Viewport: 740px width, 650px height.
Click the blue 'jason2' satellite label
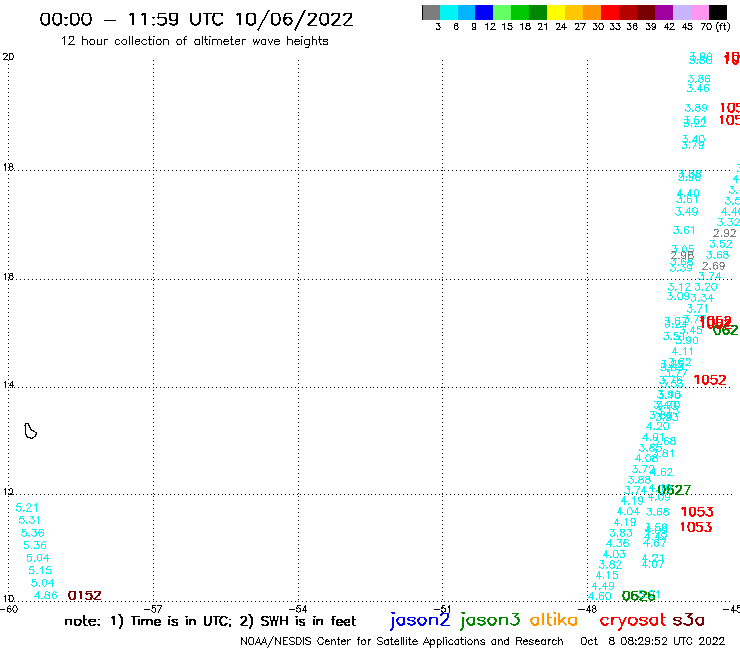(420, 620)
